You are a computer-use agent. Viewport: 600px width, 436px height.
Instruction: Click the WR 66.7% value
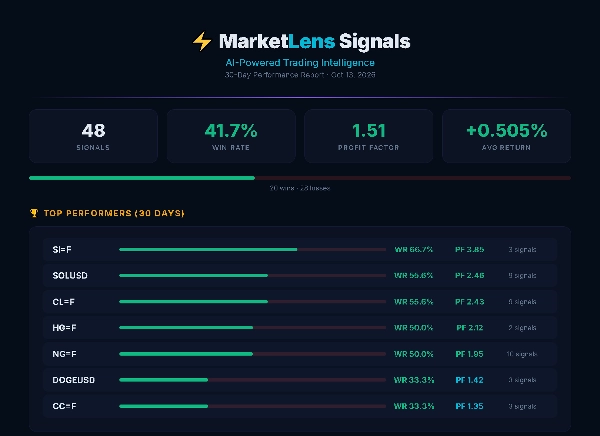tap(414, 250)
